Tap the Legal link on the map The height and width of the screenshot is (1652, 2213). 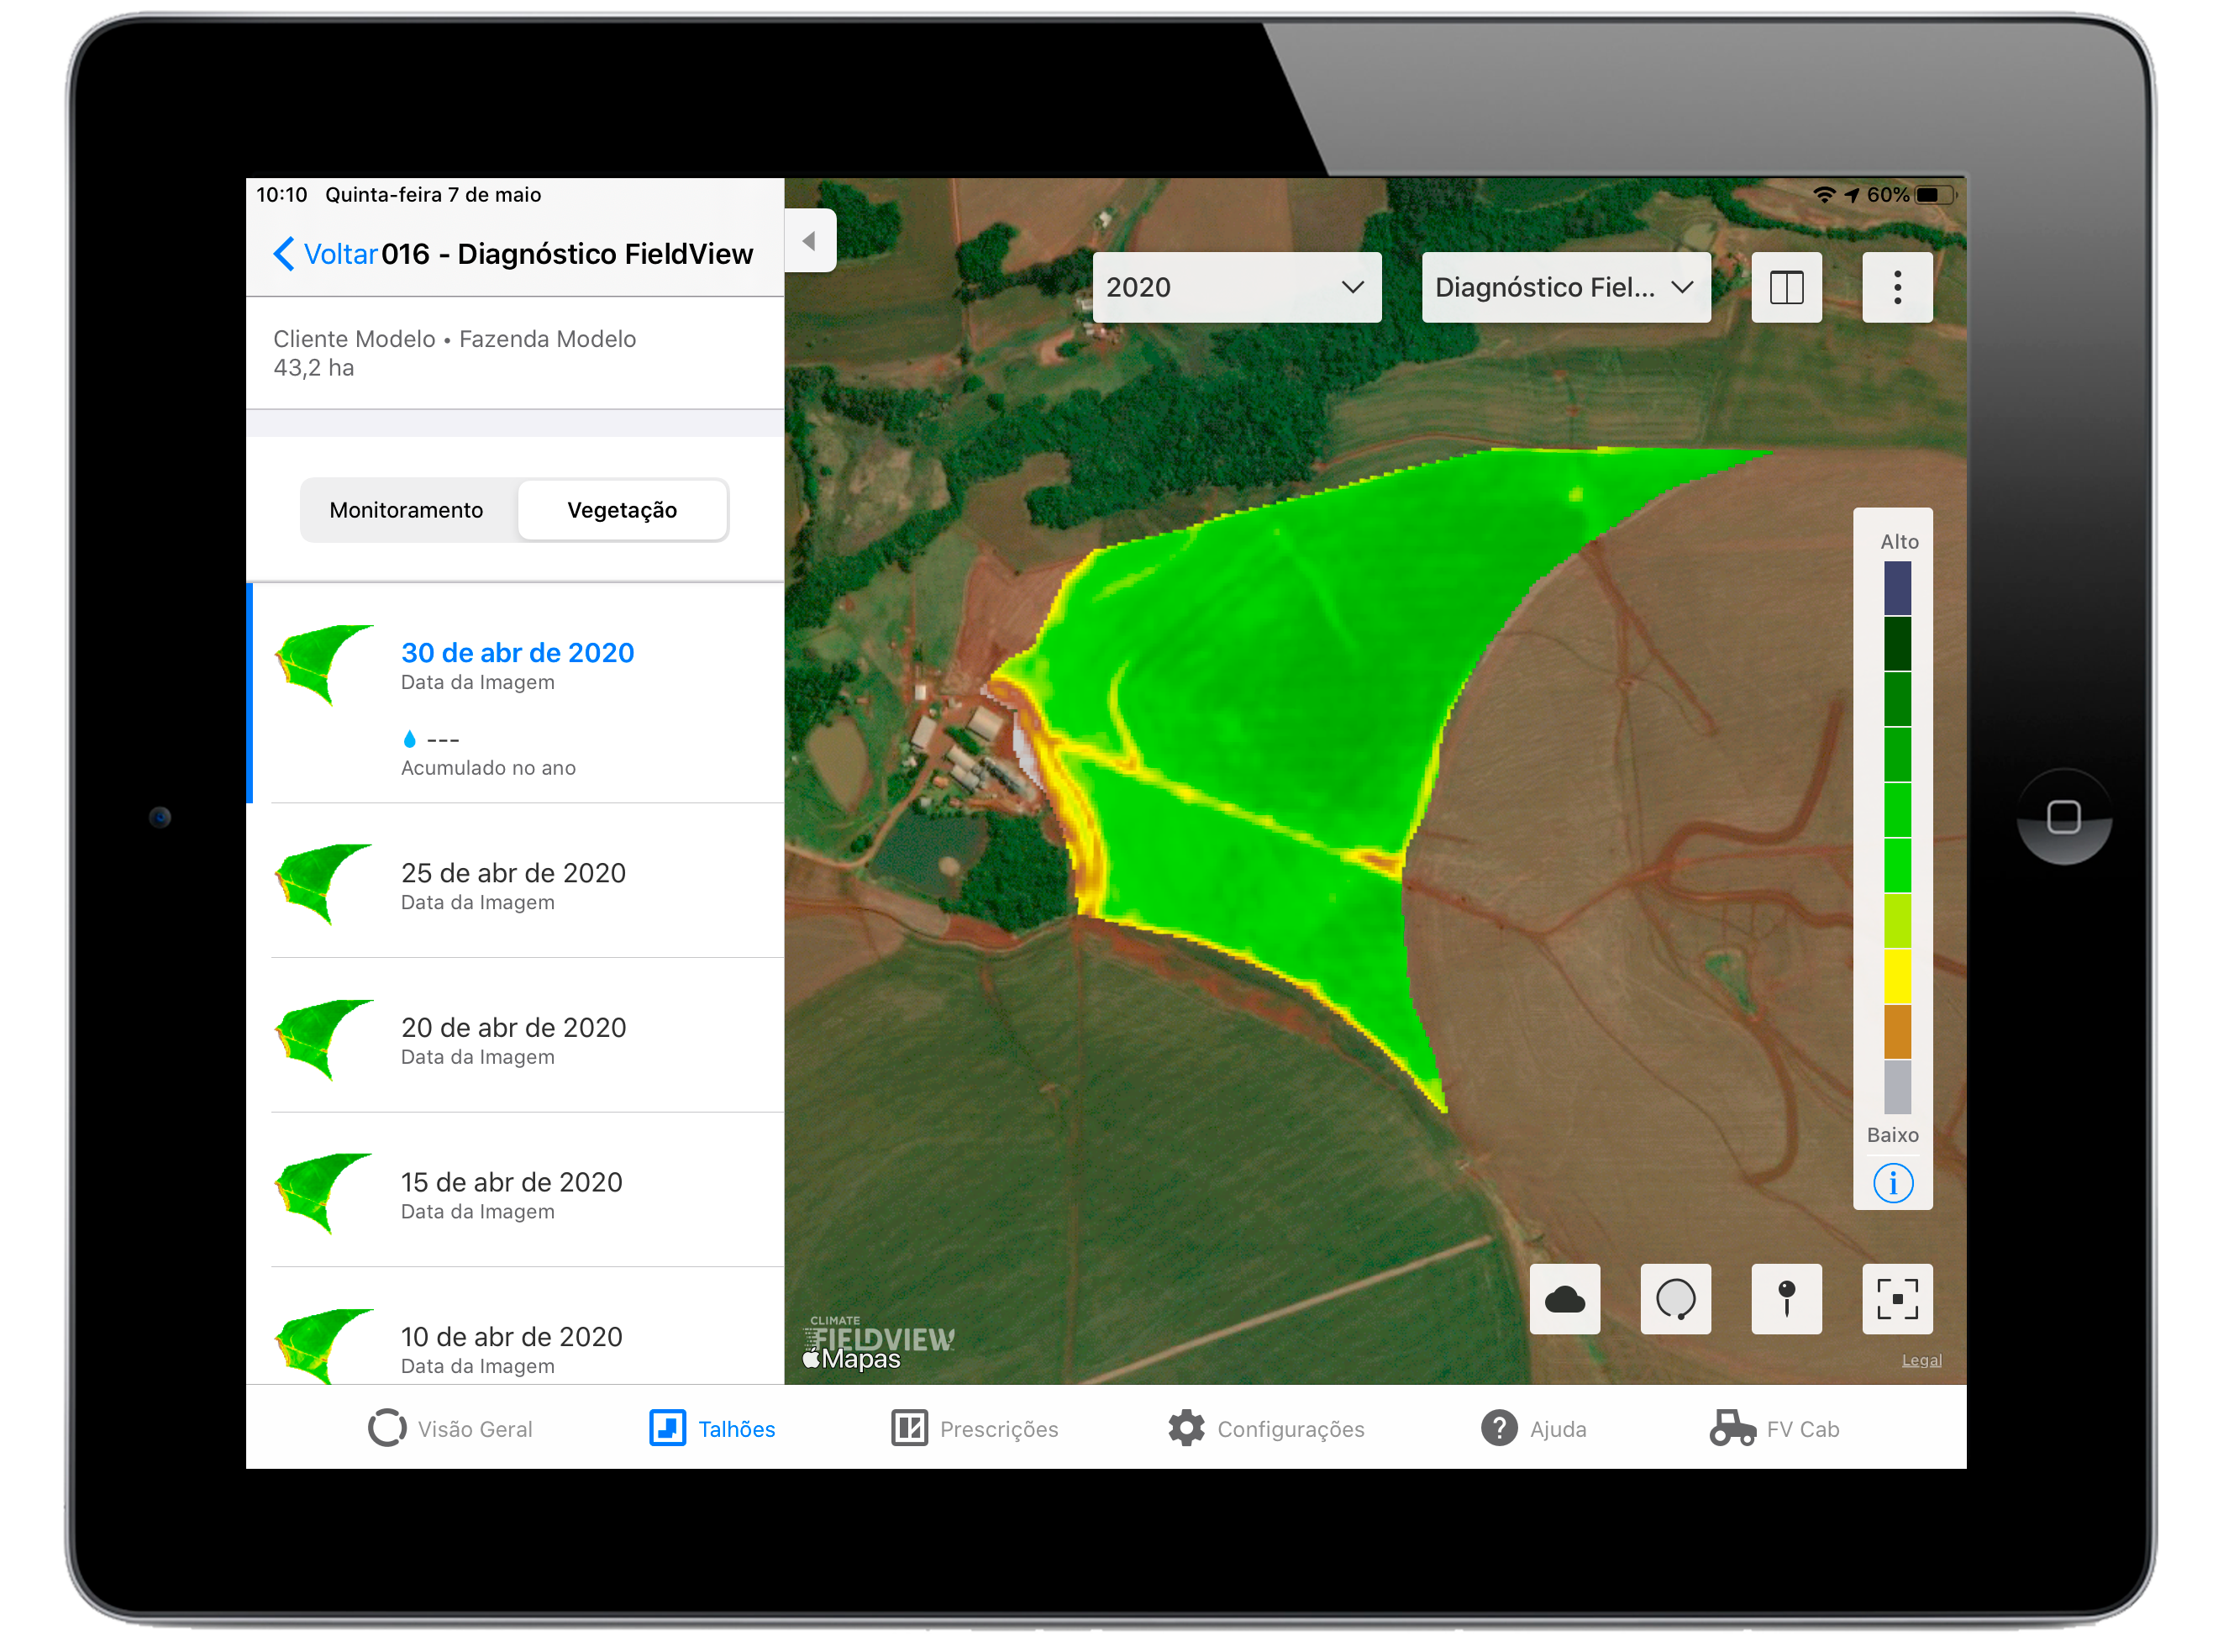click(x=1921, y=1361)
